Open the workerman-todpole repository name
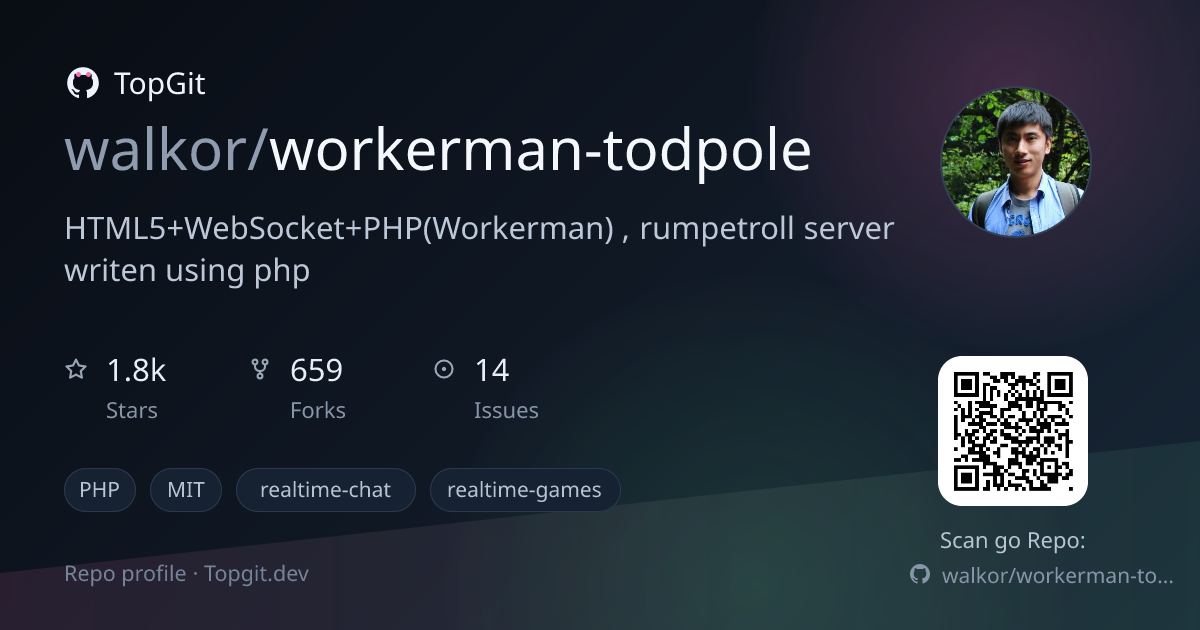This screenshot has height=630, width=1200. tap(541, 151)
